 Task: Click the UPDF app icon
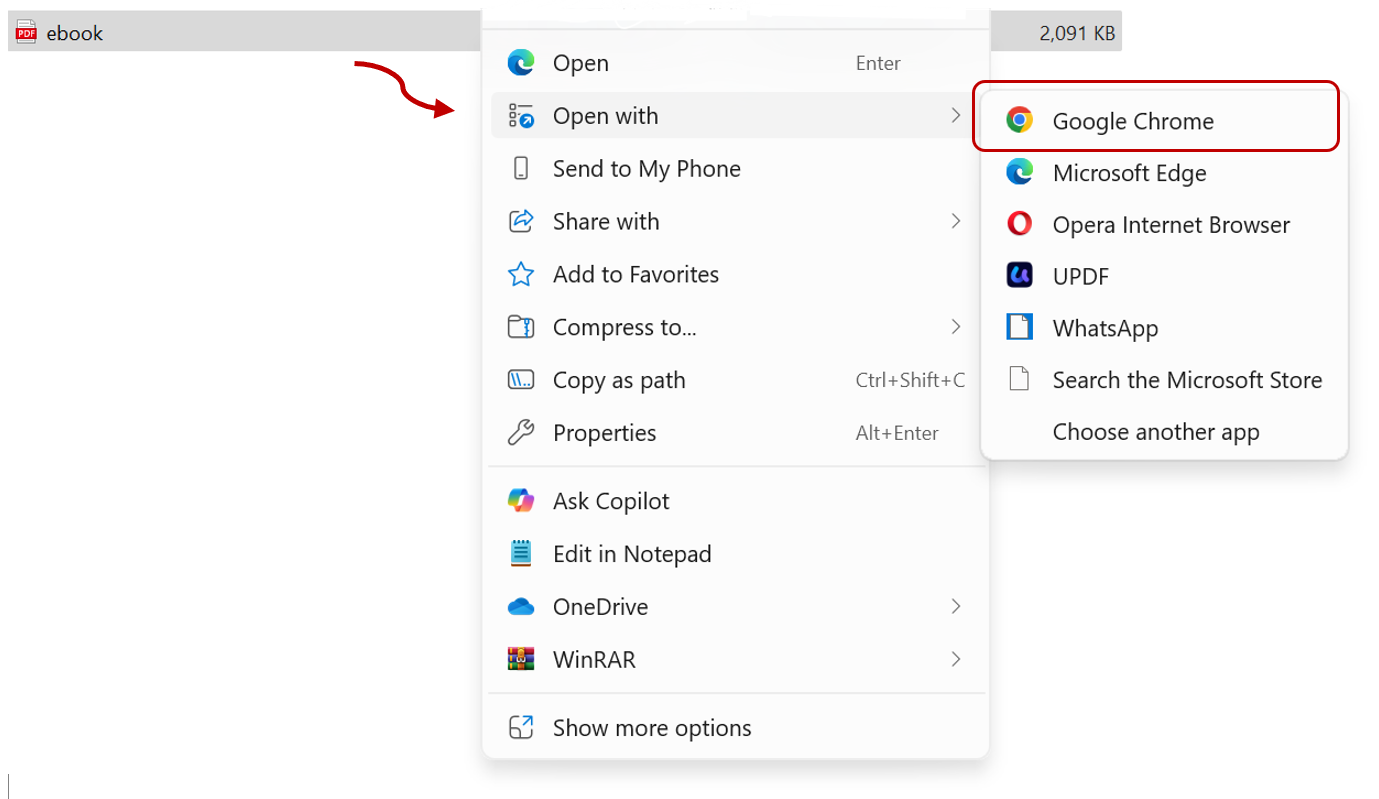point(1019,275)
